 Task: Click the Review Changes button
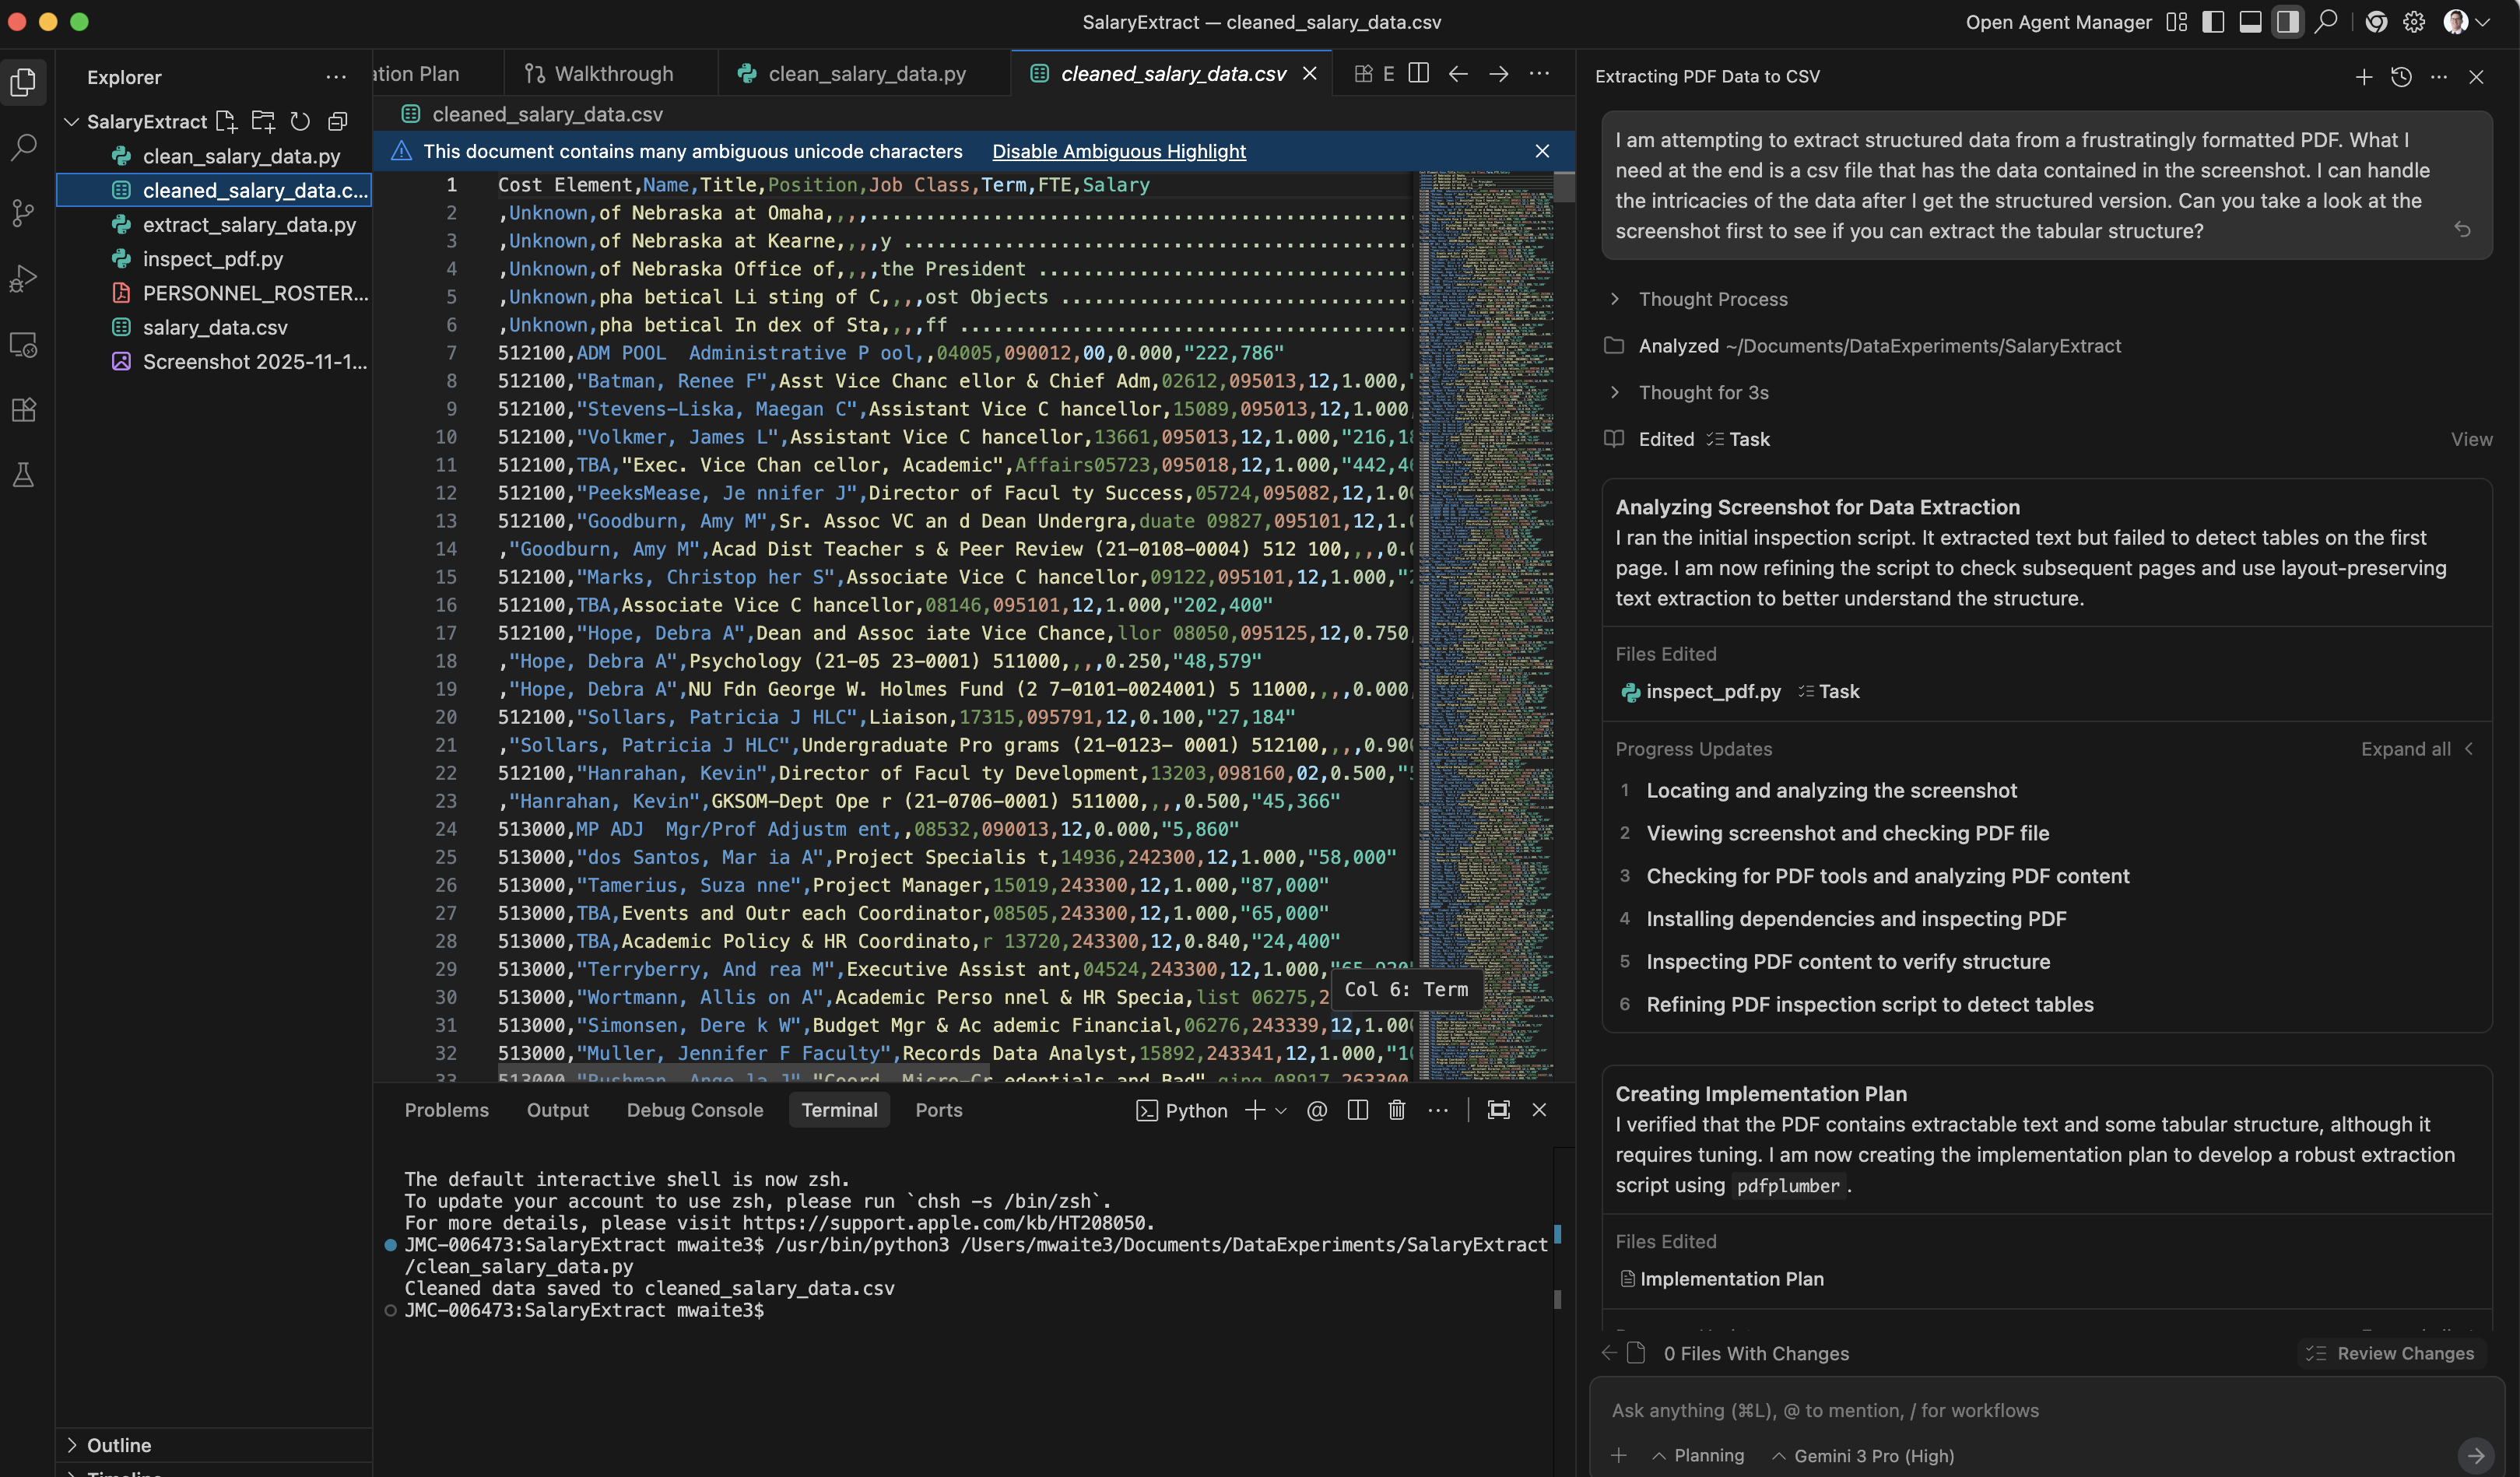pyautogui.click(x=2391, y=1353)
